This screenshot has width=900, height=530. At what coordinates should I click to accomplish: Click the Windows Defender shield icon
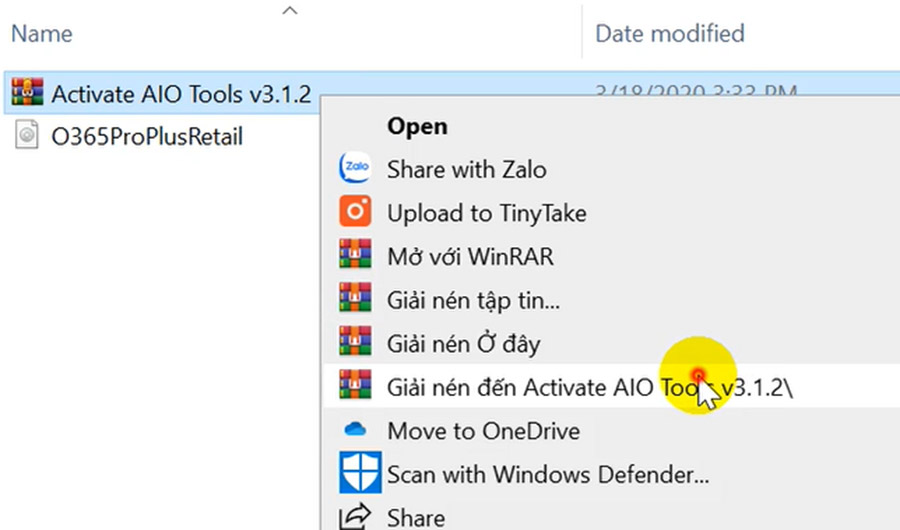click(x=360, y=473)
